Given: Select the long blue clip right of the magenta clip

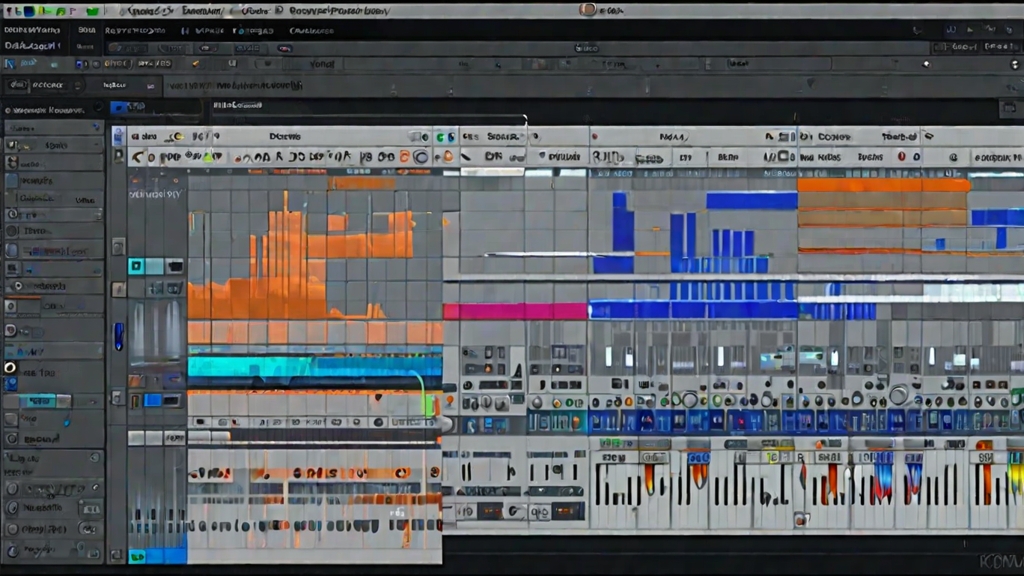Looking at the screenshot, I should [693, 310].
